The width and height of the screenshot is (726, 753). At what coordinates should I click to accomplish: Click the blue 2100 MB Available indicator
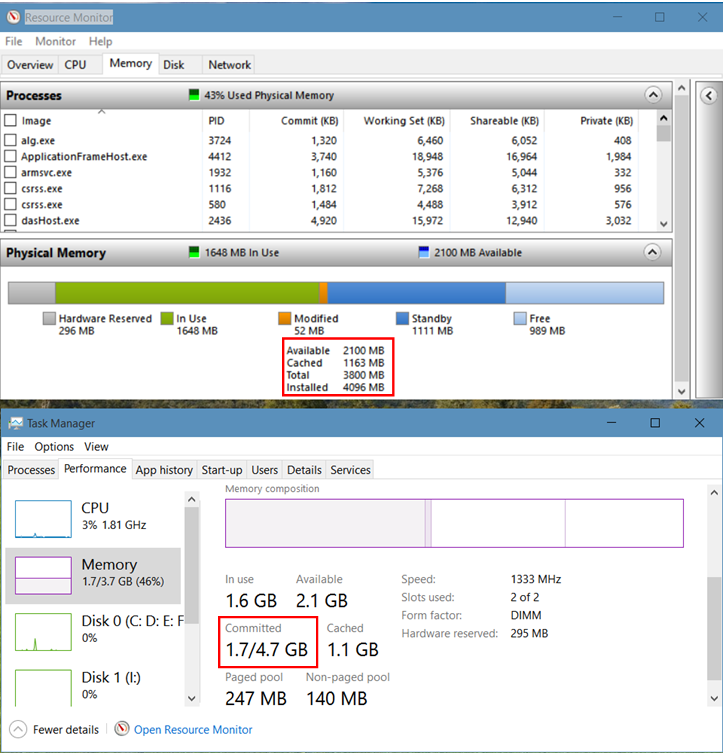point(424,252)
